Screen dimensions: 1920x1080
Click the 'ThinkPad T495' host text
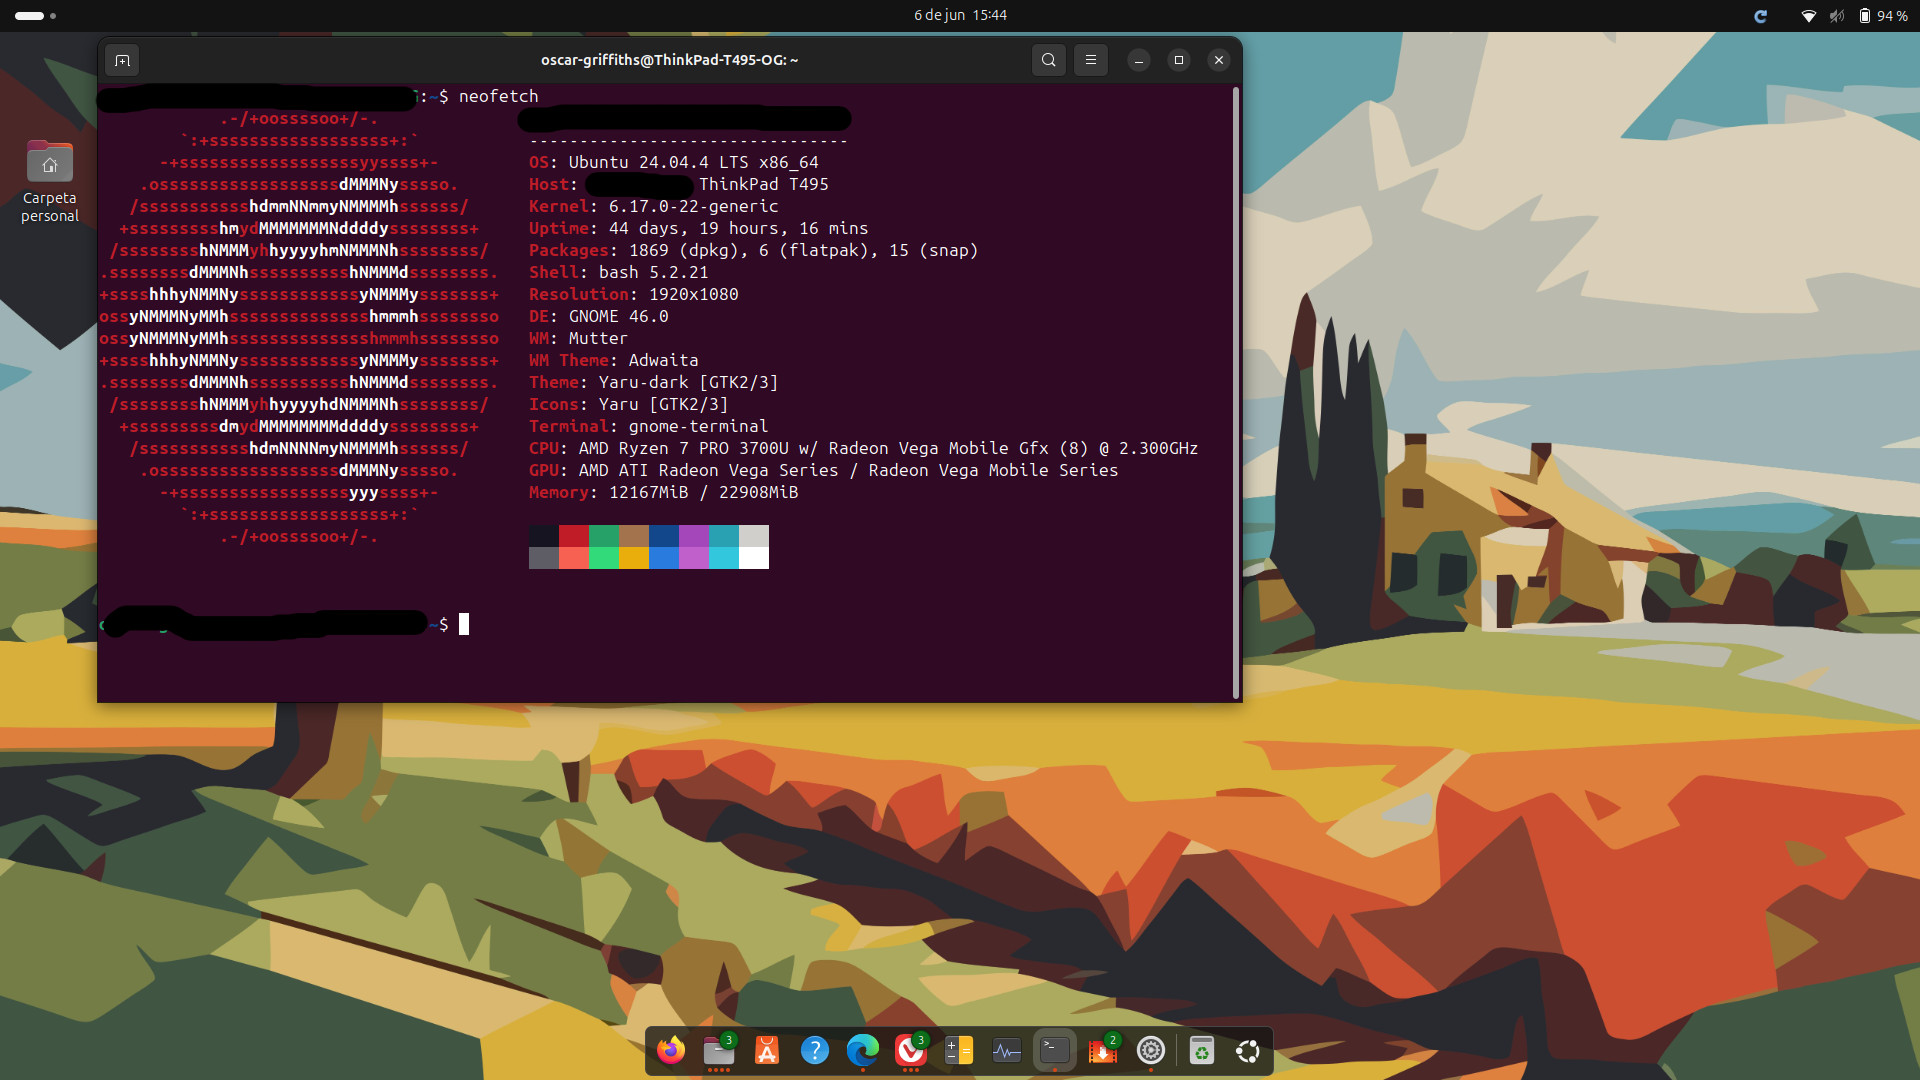(764, 184)
